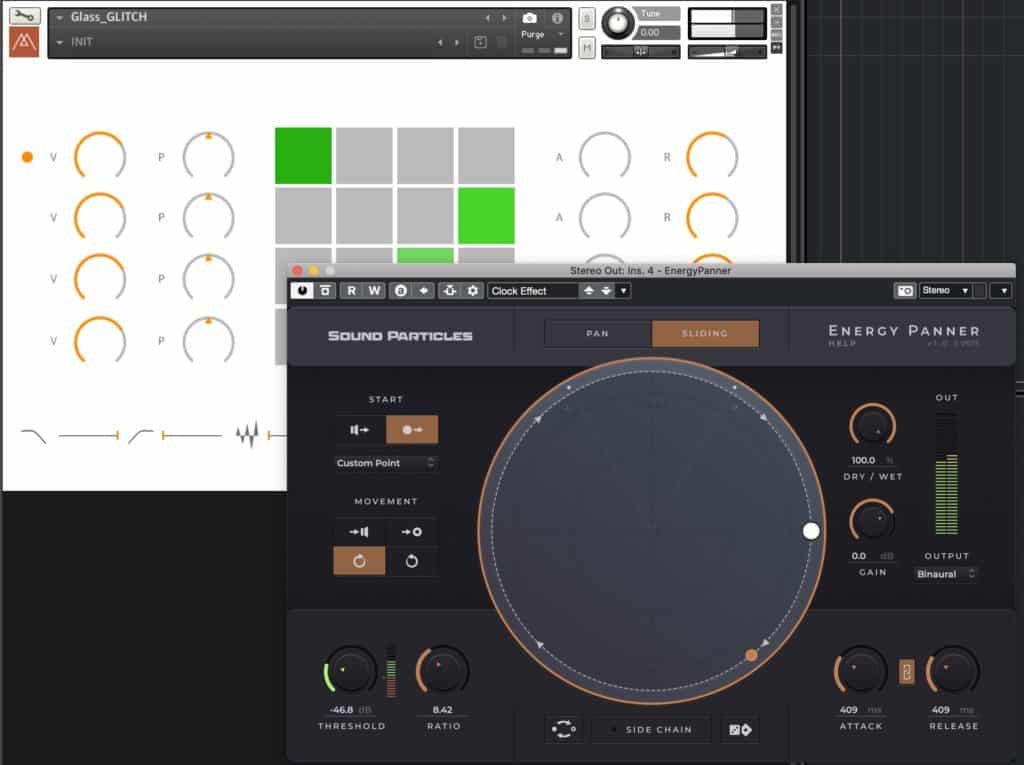Click the circular path icon left of Side Chain

pyautogui.click(x=564, y=730)
